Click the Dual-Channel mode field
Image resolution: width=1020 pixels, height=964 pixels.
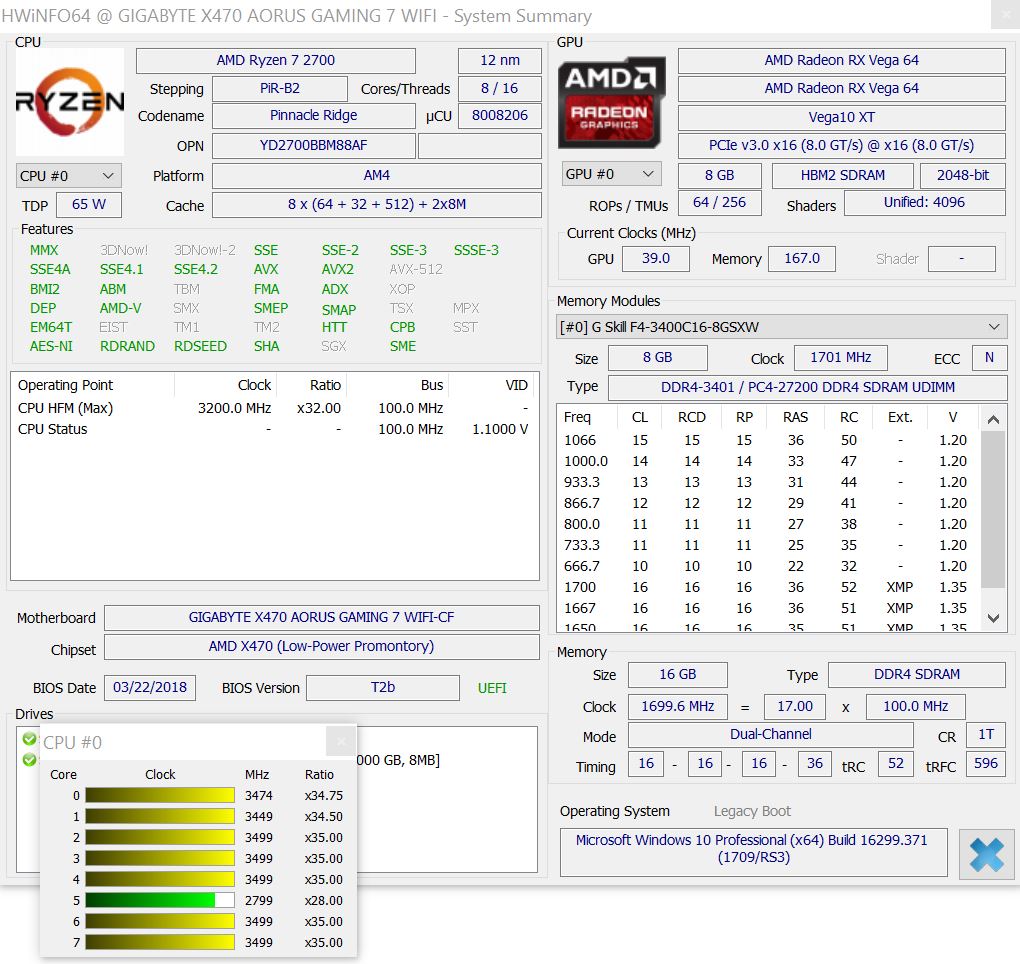pyautogui.click(x=770, y=735)
